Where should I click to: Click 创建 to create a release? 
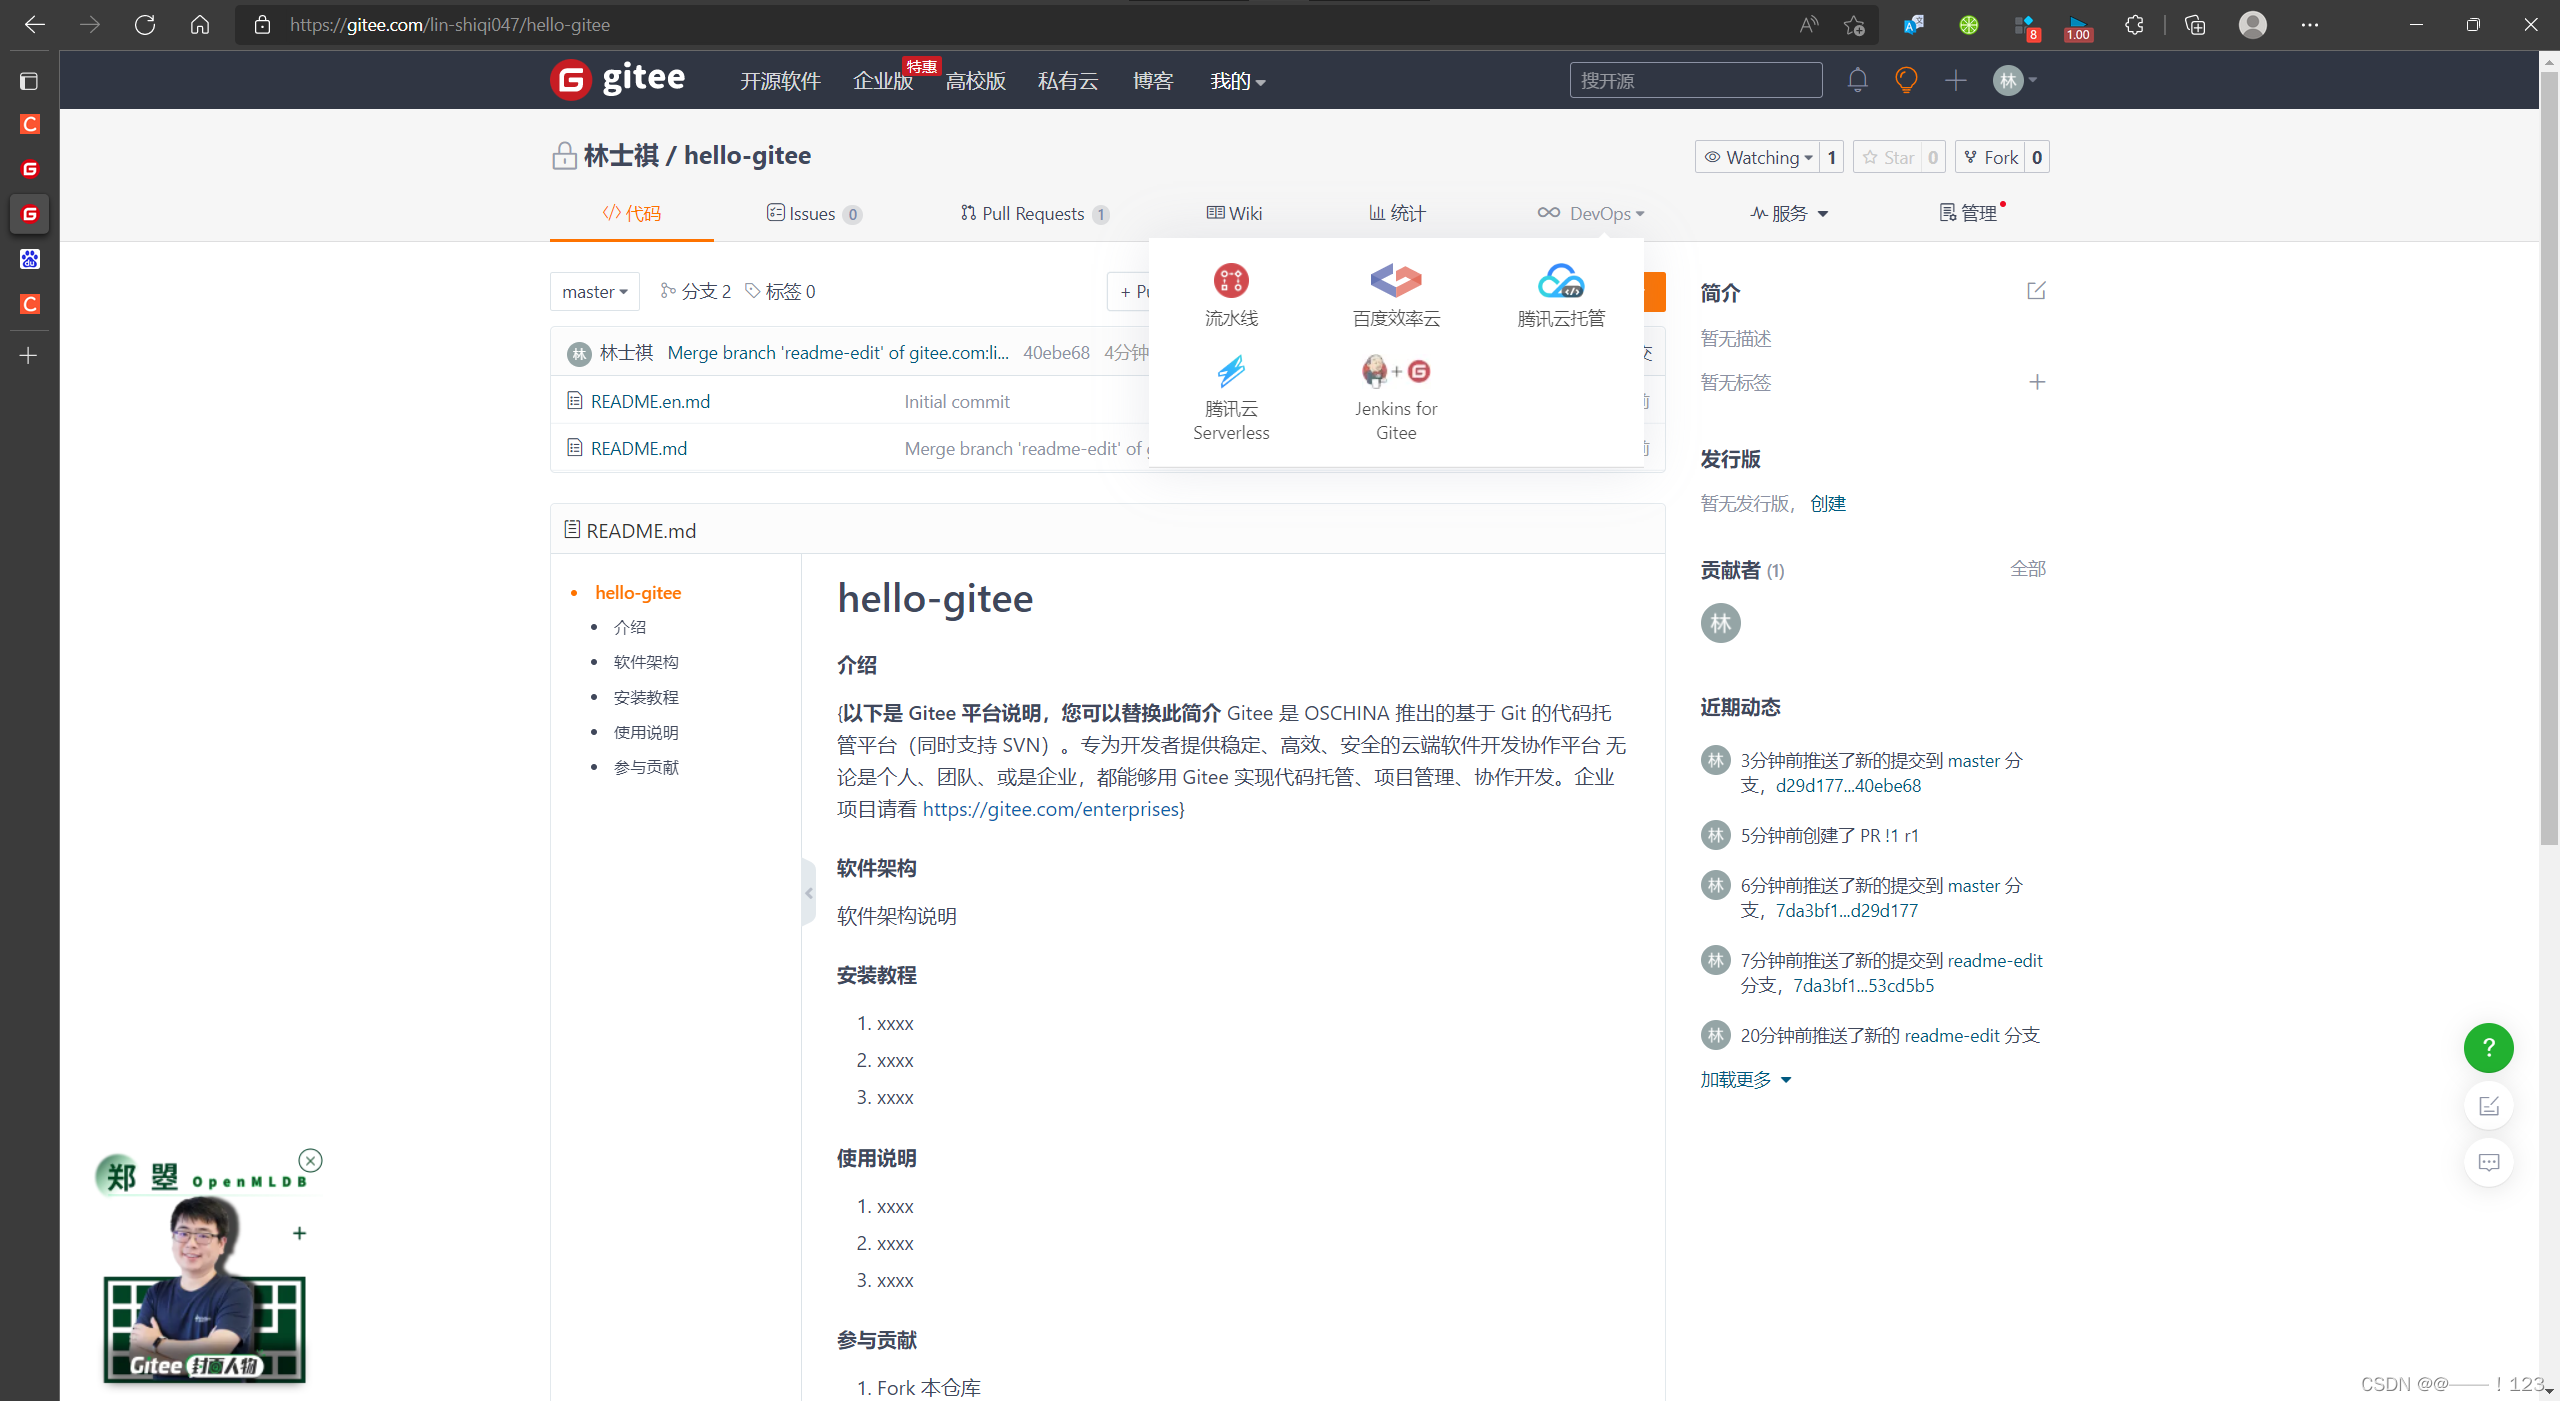click(1829, 503)
